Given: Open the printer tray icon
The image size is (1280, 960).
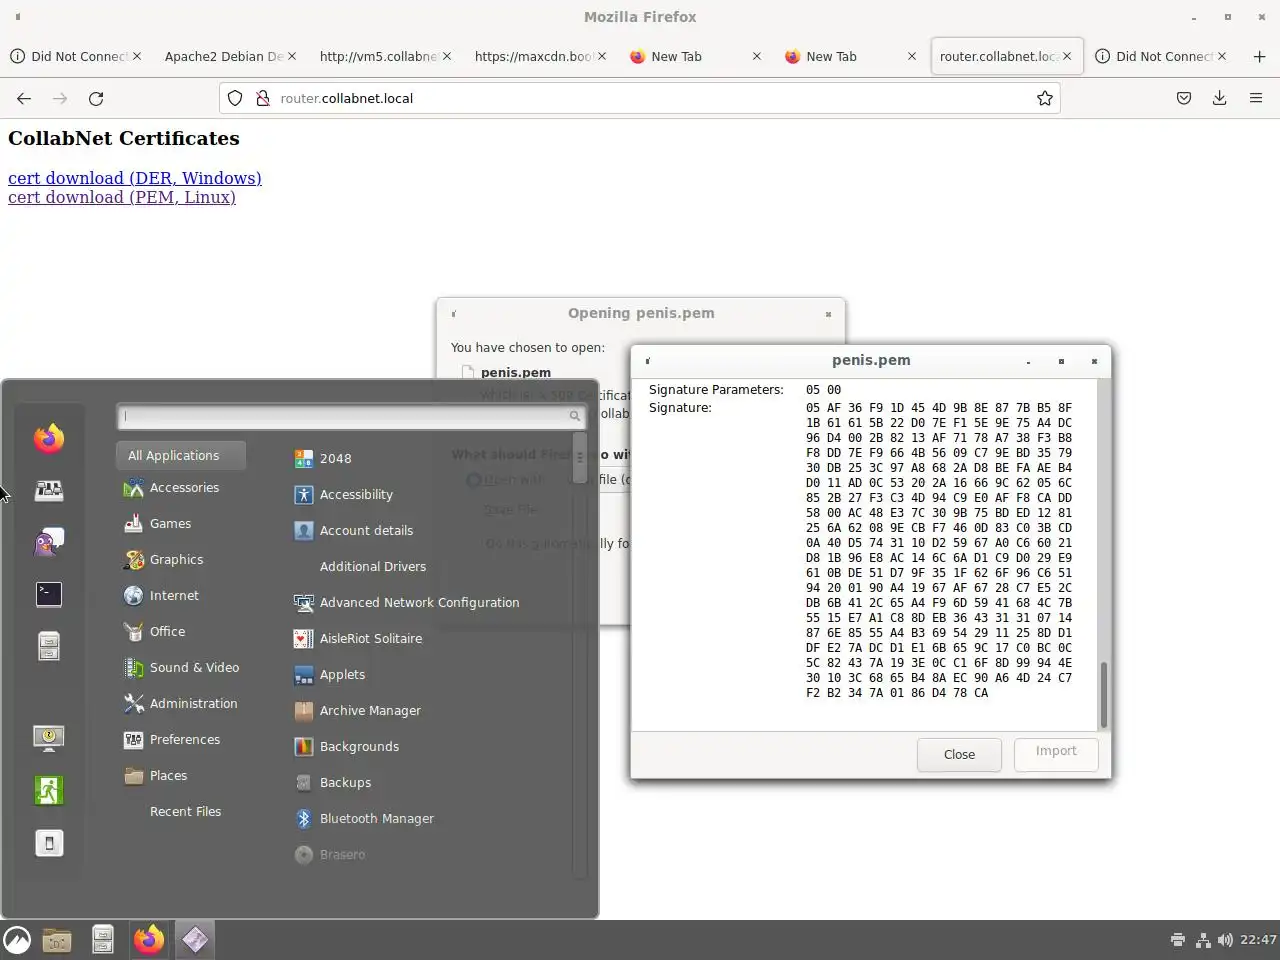Looking at the screenshot, I should pos(1178,940).
